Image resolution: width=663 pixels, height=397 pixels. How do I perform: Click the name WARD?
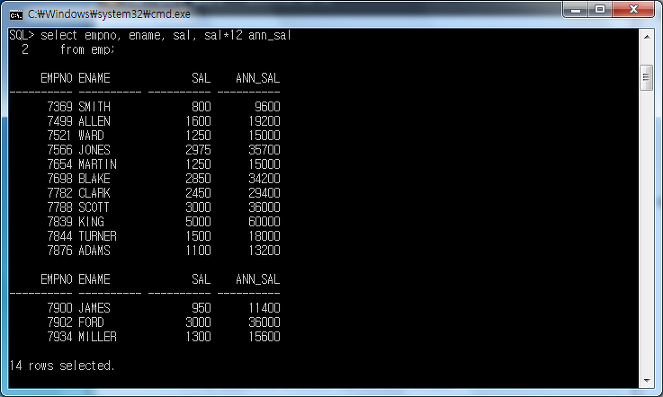click(x=91, y=135)
